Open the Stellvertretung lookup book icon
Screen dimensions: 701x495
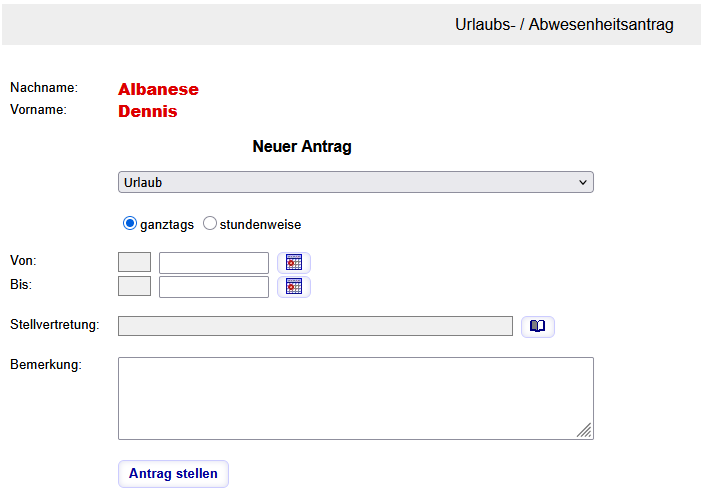point(538,326)
